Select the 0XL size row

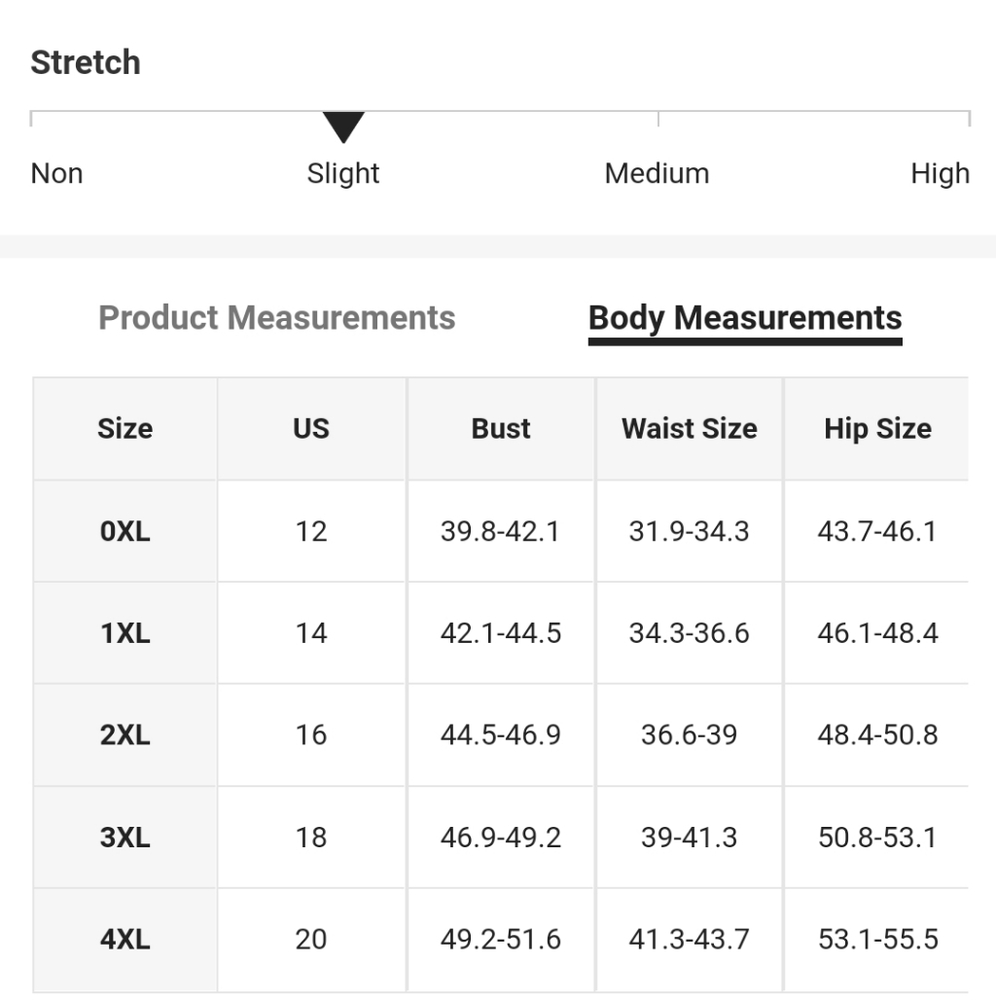pos(501,531)
